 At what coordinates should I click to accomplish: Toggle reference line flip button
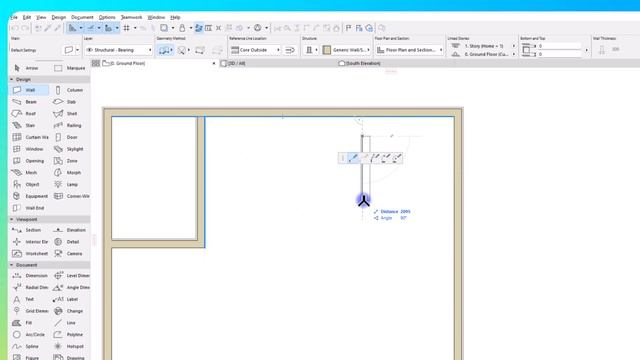[x=290, y=50]
